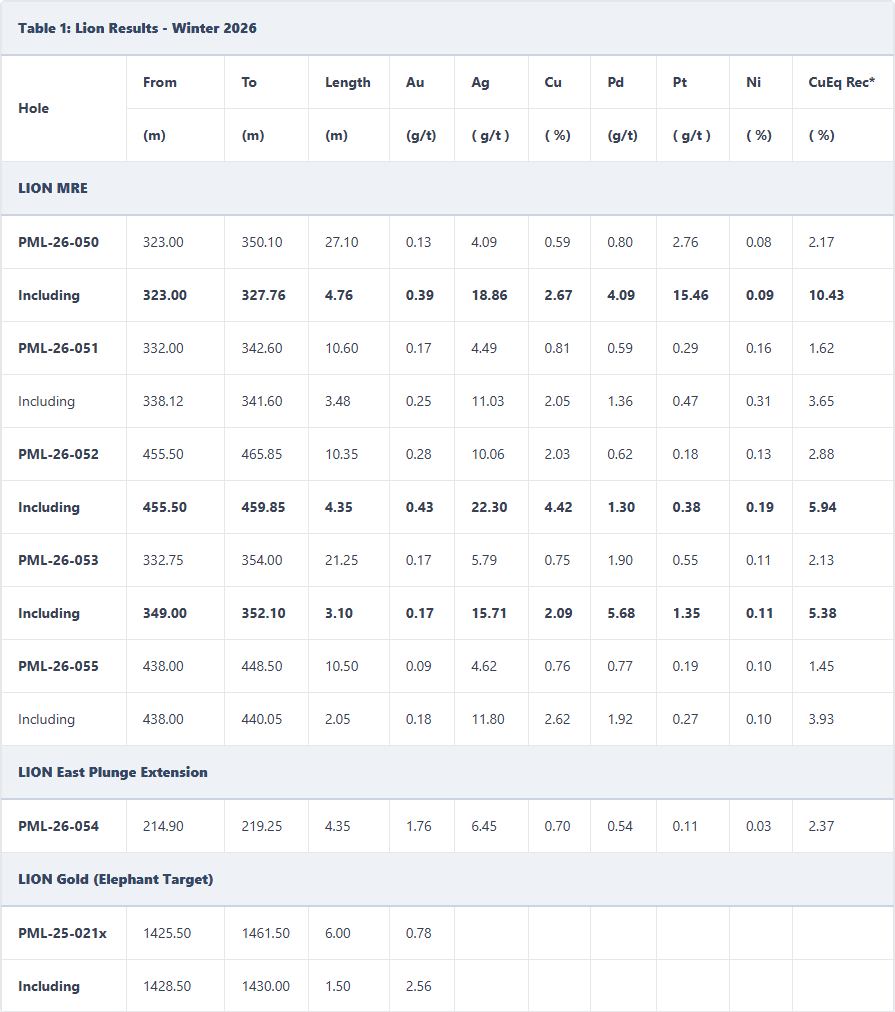895x1012 pixels.
Task: Select the 5.68 Pd value cell
Action: tap(621, 613)
